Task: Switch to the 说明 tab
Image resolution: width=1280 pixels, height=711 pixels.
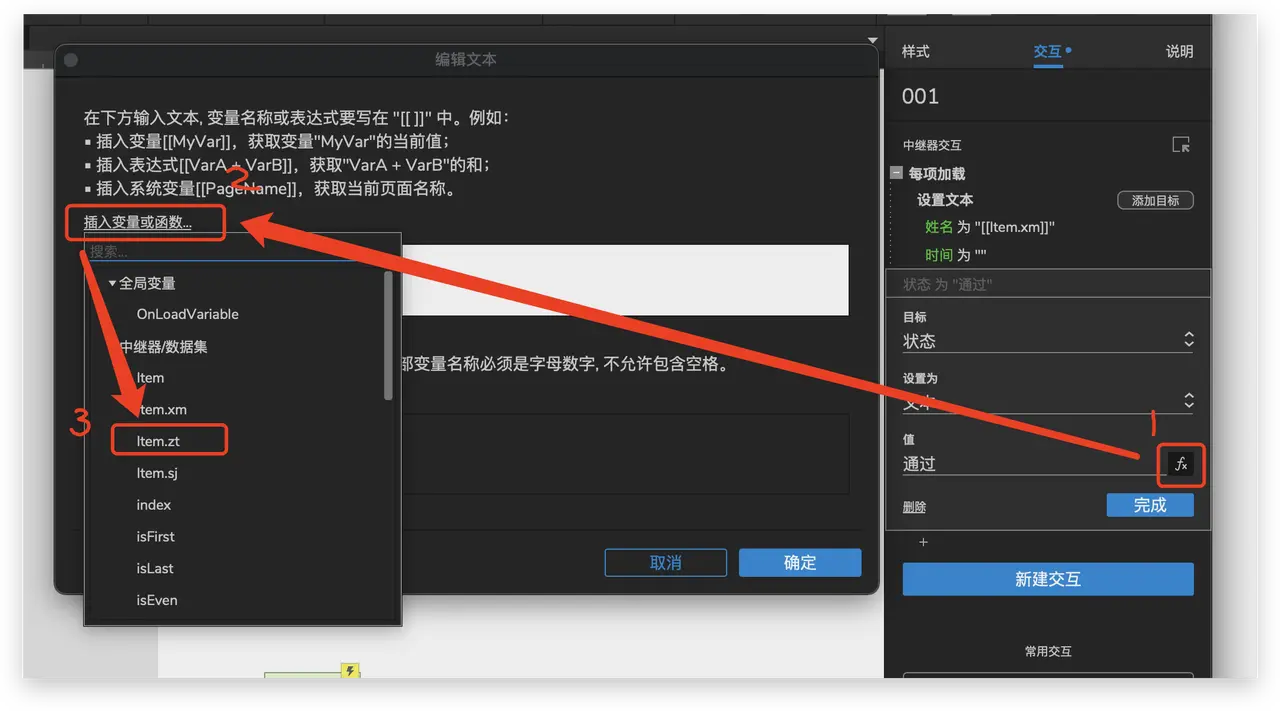Action: pos(1179,52)
